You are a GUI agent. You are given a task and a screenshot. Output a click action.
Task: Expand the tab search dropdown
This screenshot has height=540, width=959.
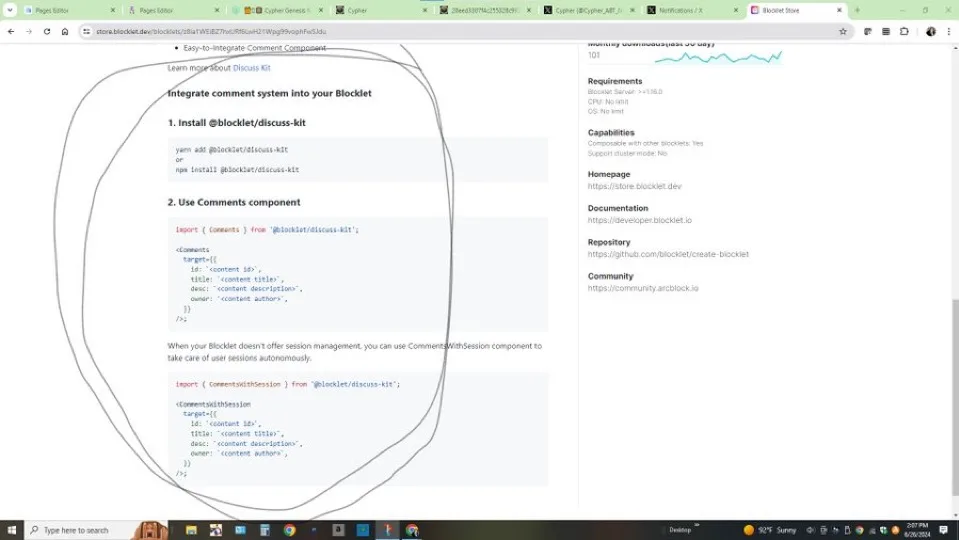[x=10, y=10]
